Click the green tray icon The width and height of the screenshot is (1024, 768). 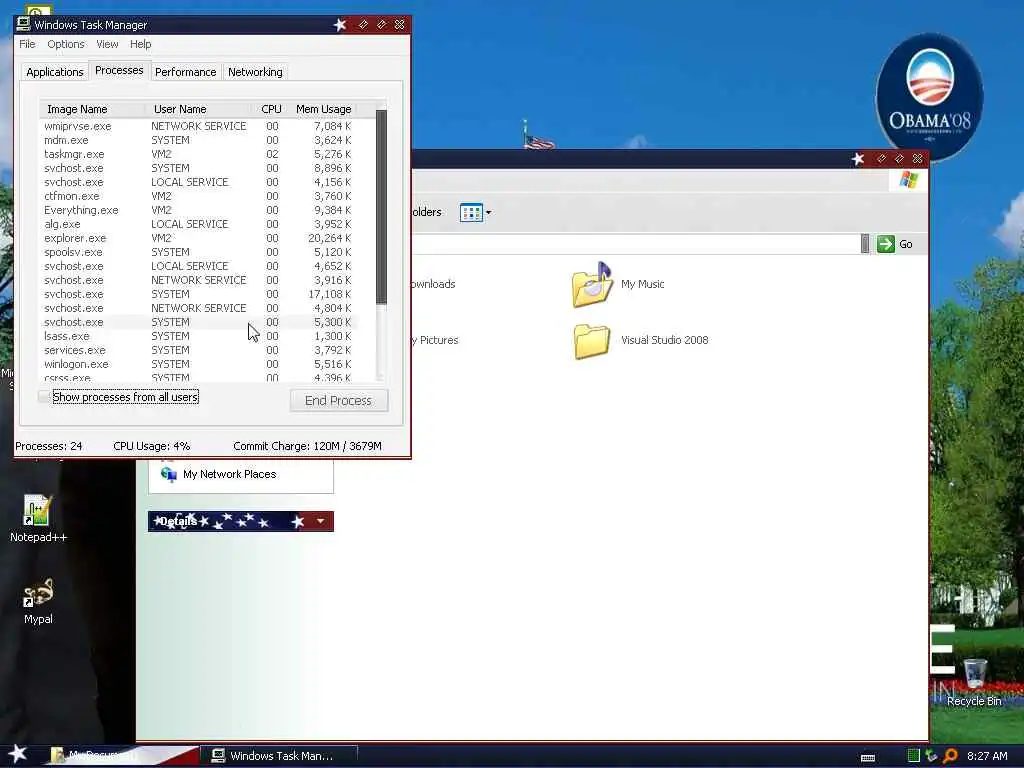pyautogui.click(x=913, y=756)
